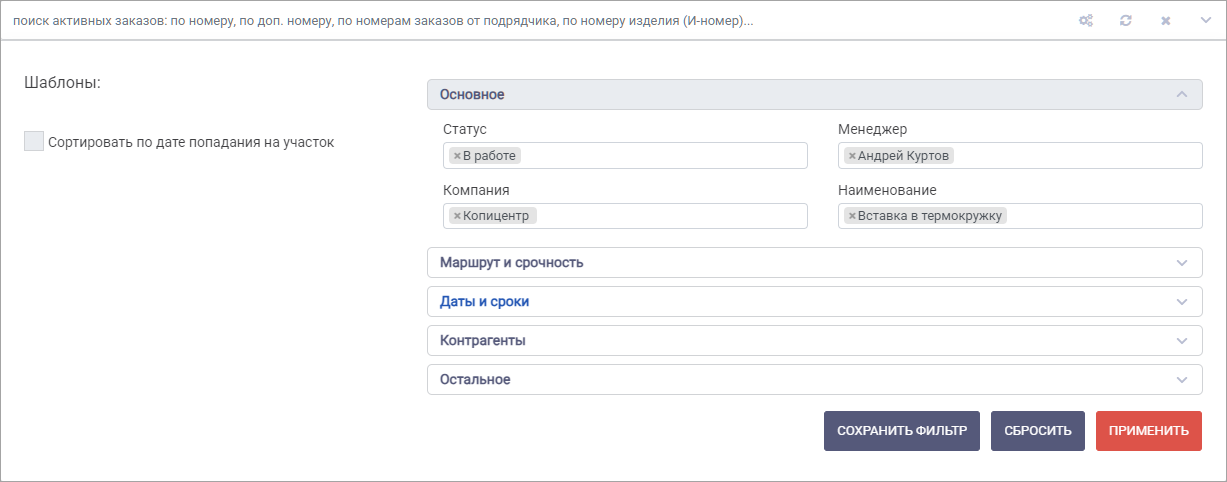This screenshot has height=482, width=1227.
Task: Click the refresh arrows icon in search bar
Action: click(1126, 20)
